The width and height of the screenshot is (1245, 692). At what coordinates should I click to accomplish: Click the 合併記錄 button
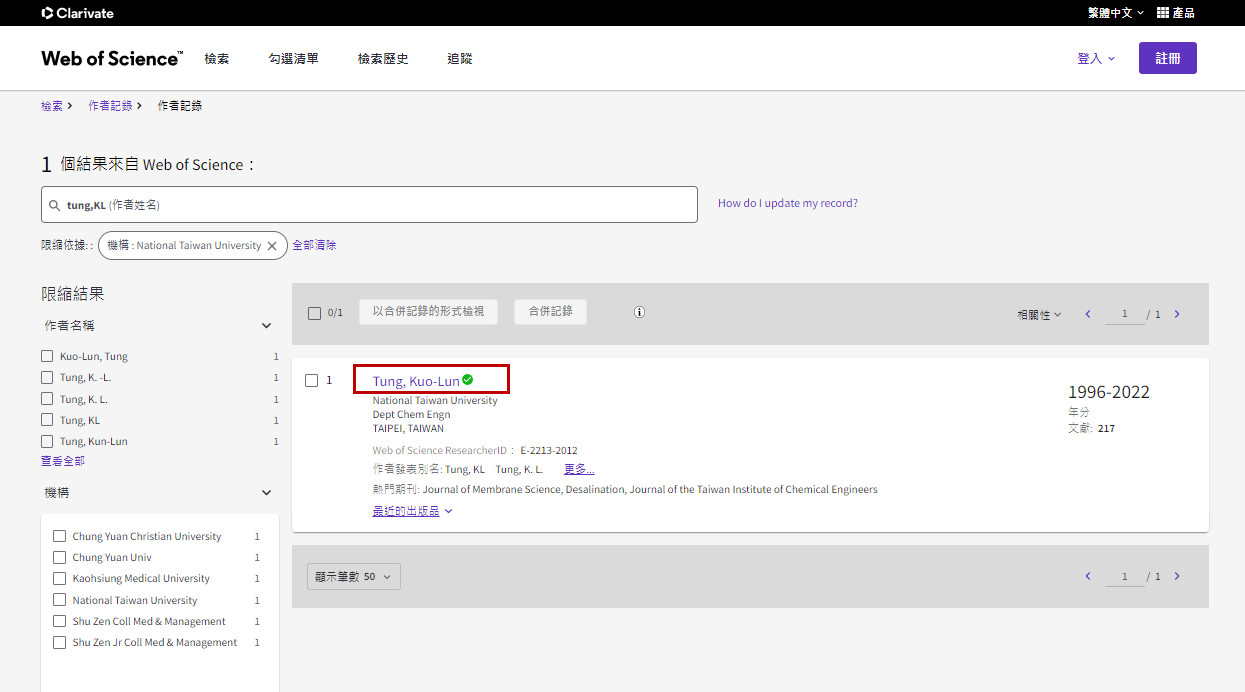click(550, 311)
